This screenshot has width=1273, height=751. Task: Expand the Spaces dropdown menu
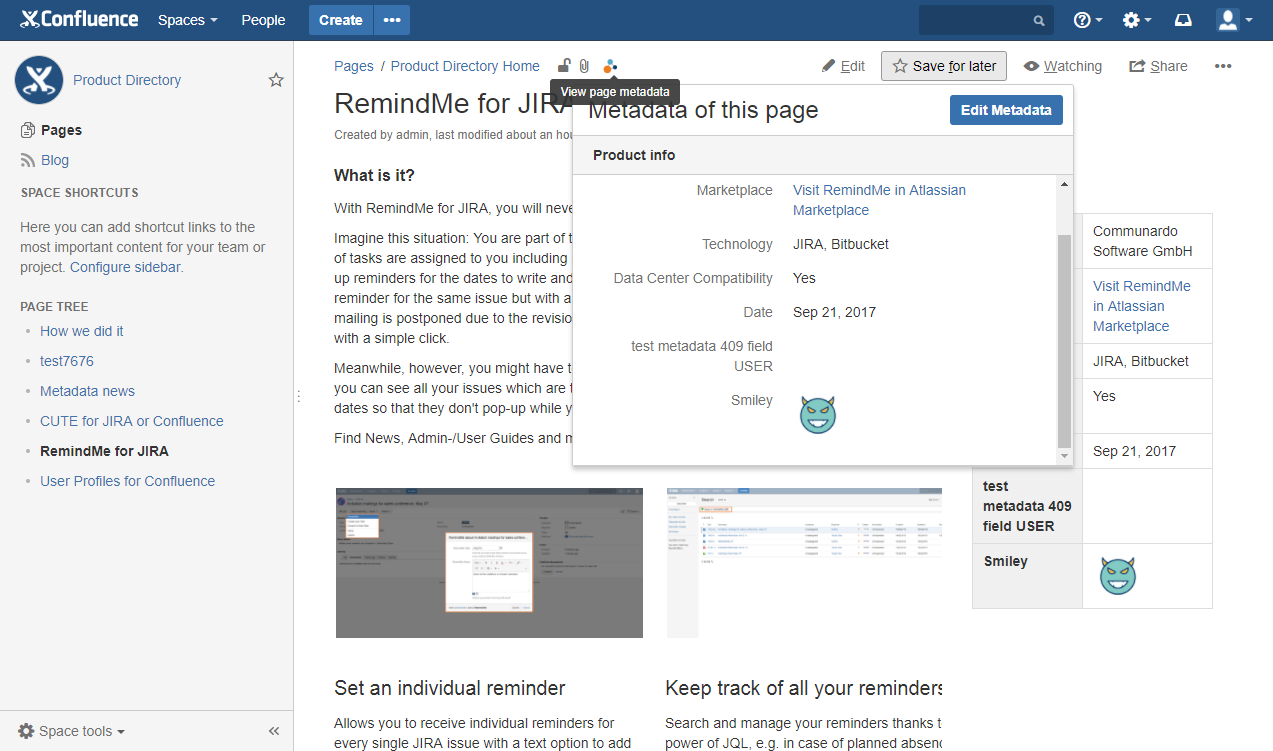tap(187, 20)
